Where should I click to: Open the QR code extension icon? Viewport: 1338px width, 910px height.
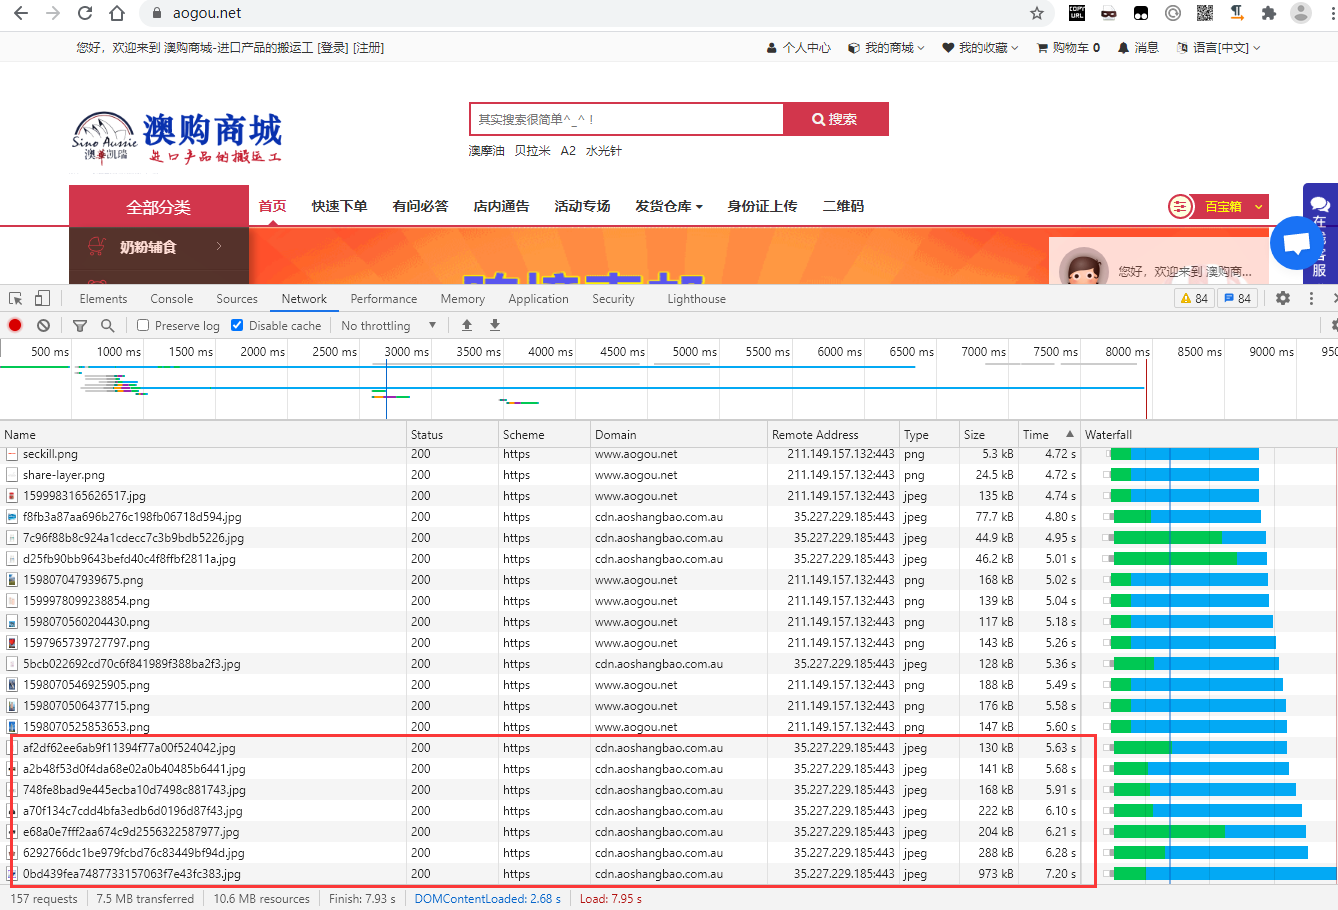point(1205,13)
